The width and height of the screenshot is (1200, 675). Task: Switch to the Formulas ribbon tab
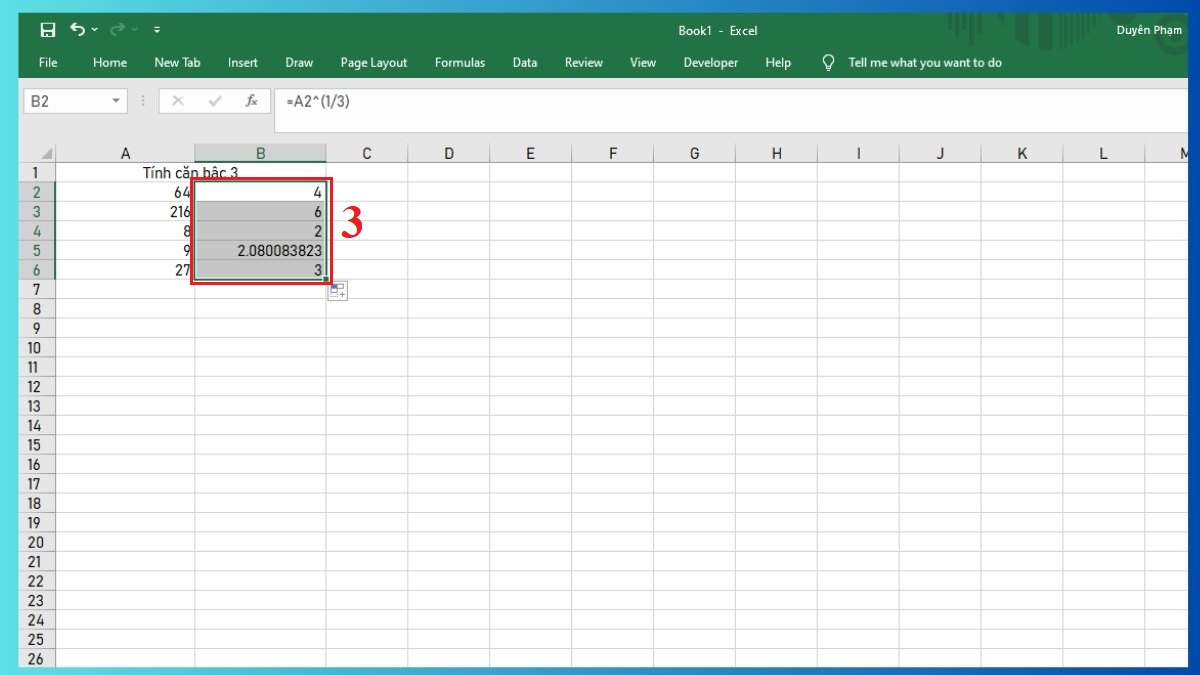(x=459, y=62)
